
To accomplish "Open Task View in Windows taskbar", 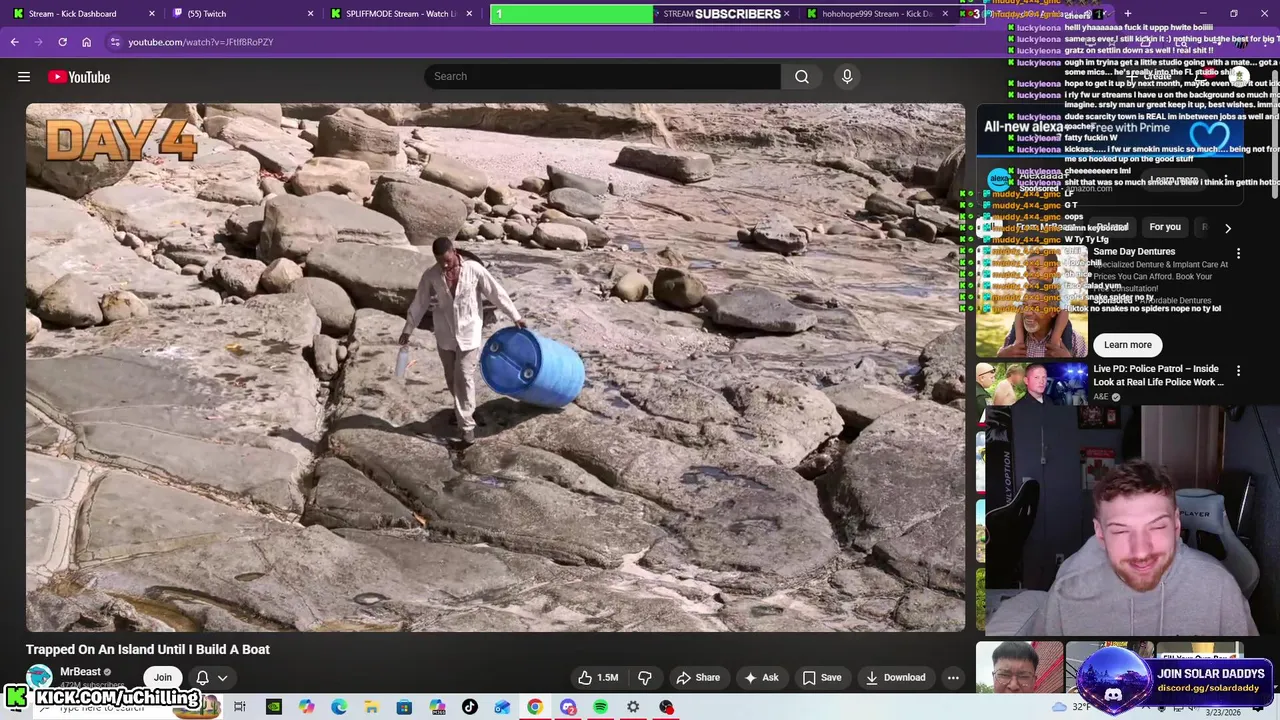I will coord(240,707).
